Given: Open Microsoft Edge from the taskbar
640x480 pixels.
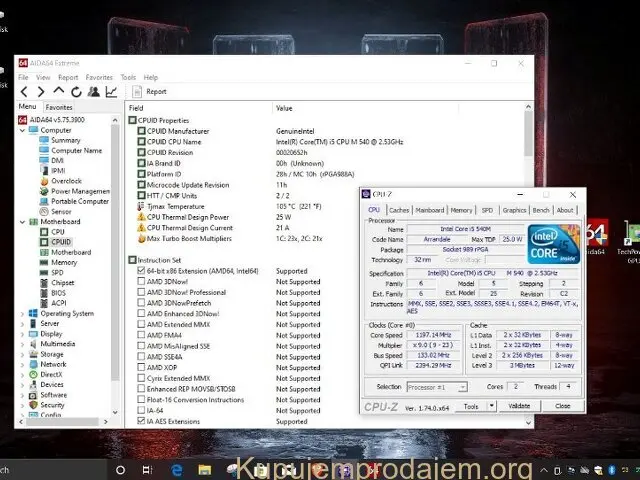Looking at the screenshot, I should [x=177, y=468].
